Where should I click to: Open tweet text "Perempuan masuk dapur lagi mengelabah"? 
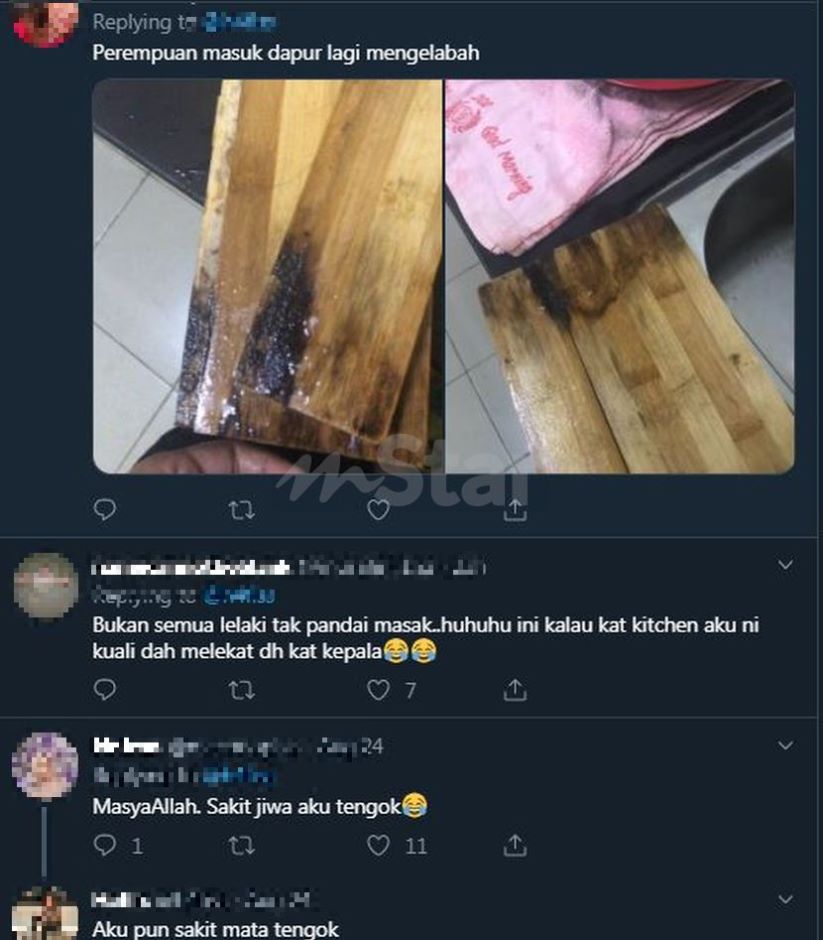[x=286, y=53]
